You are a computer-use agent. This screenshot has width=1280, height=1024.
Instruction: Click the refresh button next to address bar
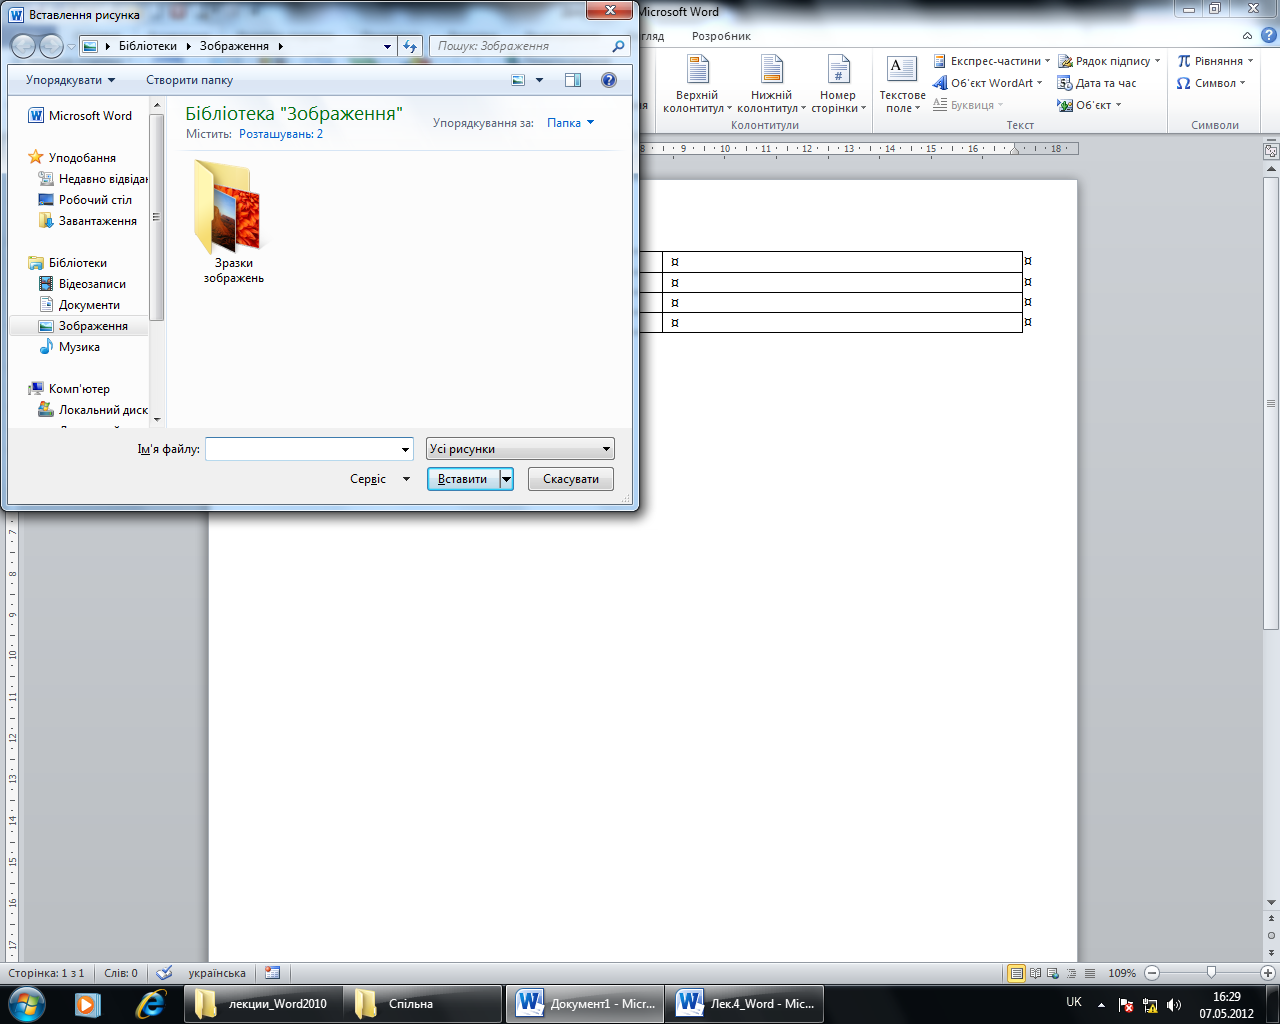click(409, 46)
